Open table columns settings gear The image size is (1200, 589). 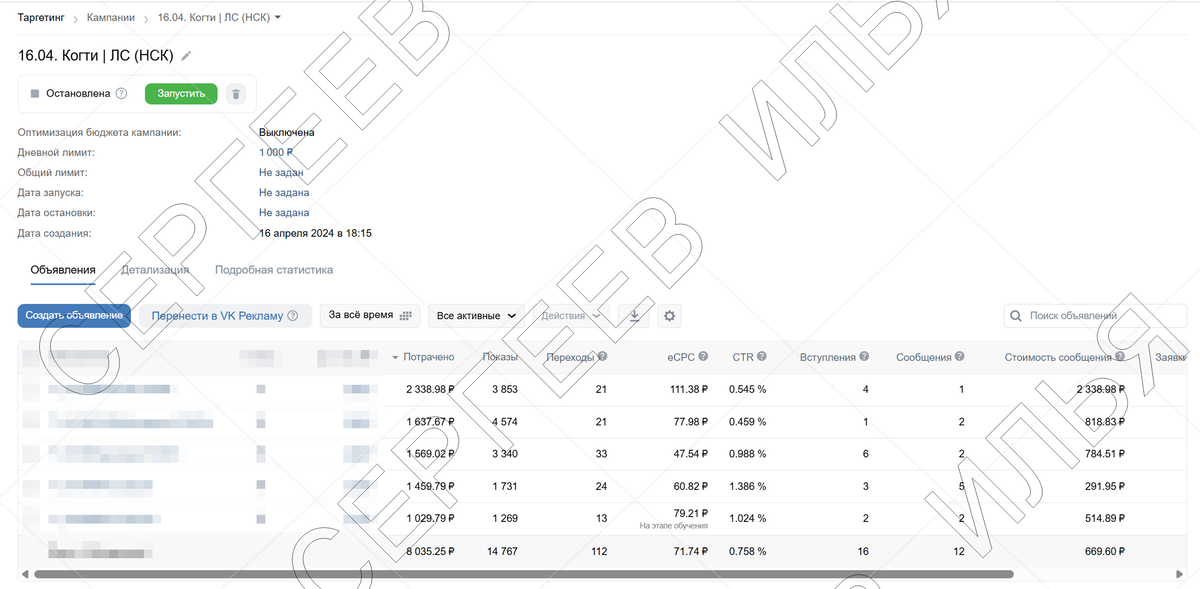click(670, 316)
